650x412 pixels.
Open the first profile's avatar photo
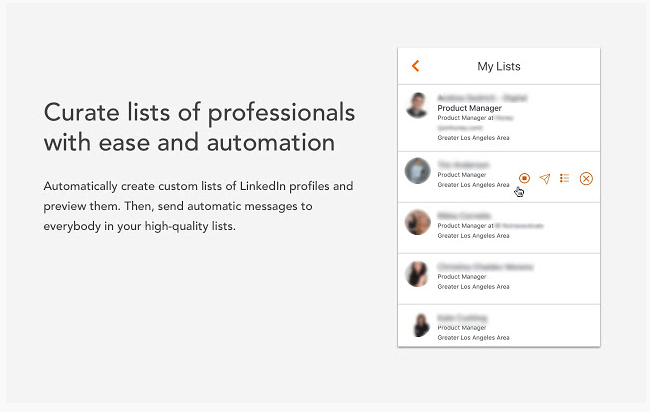417,105
